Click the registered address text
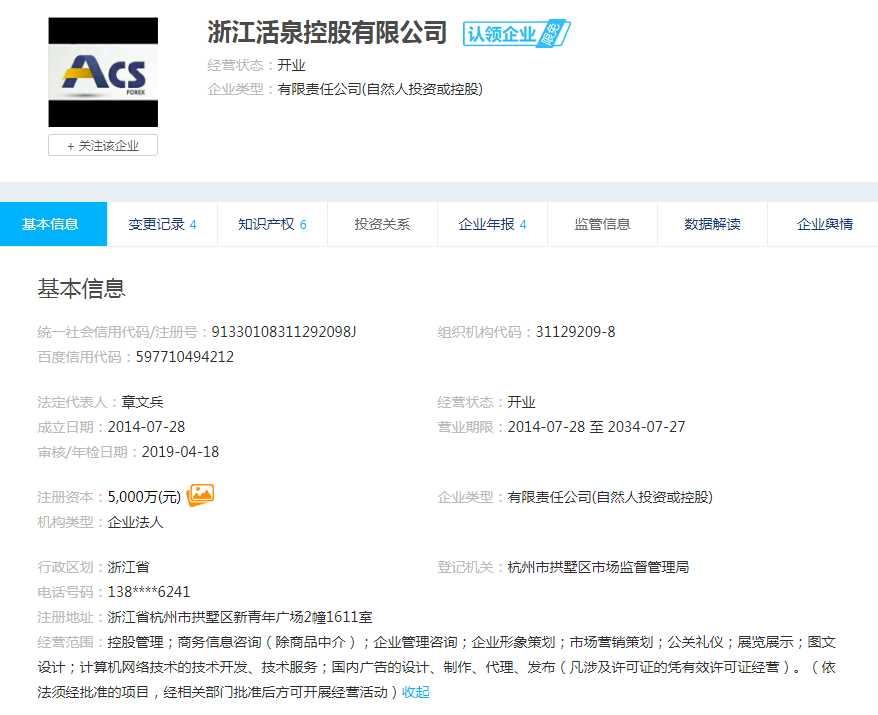Viewport: 878px width, 715px height. pos(240,617)
